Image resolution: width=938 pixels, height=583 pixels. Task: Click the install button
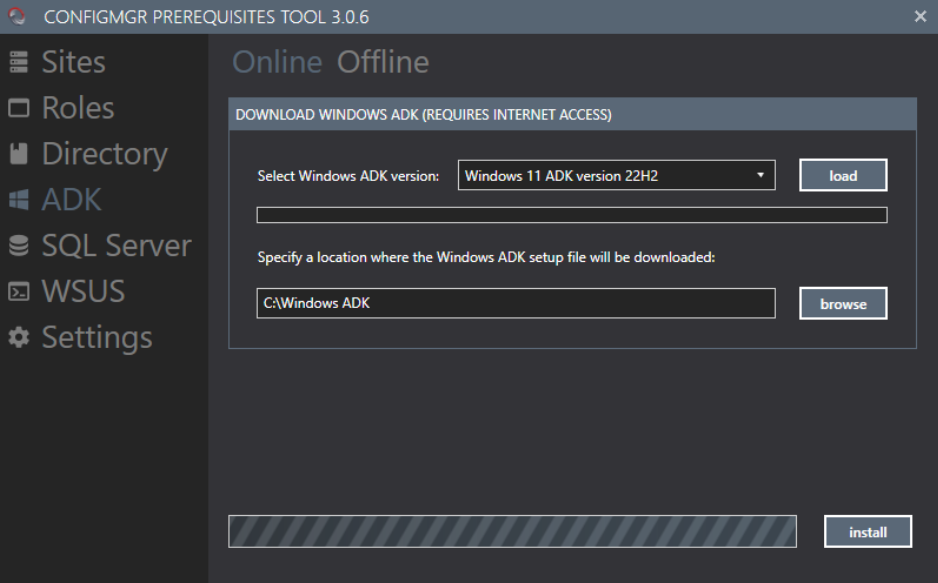point(868,532)
